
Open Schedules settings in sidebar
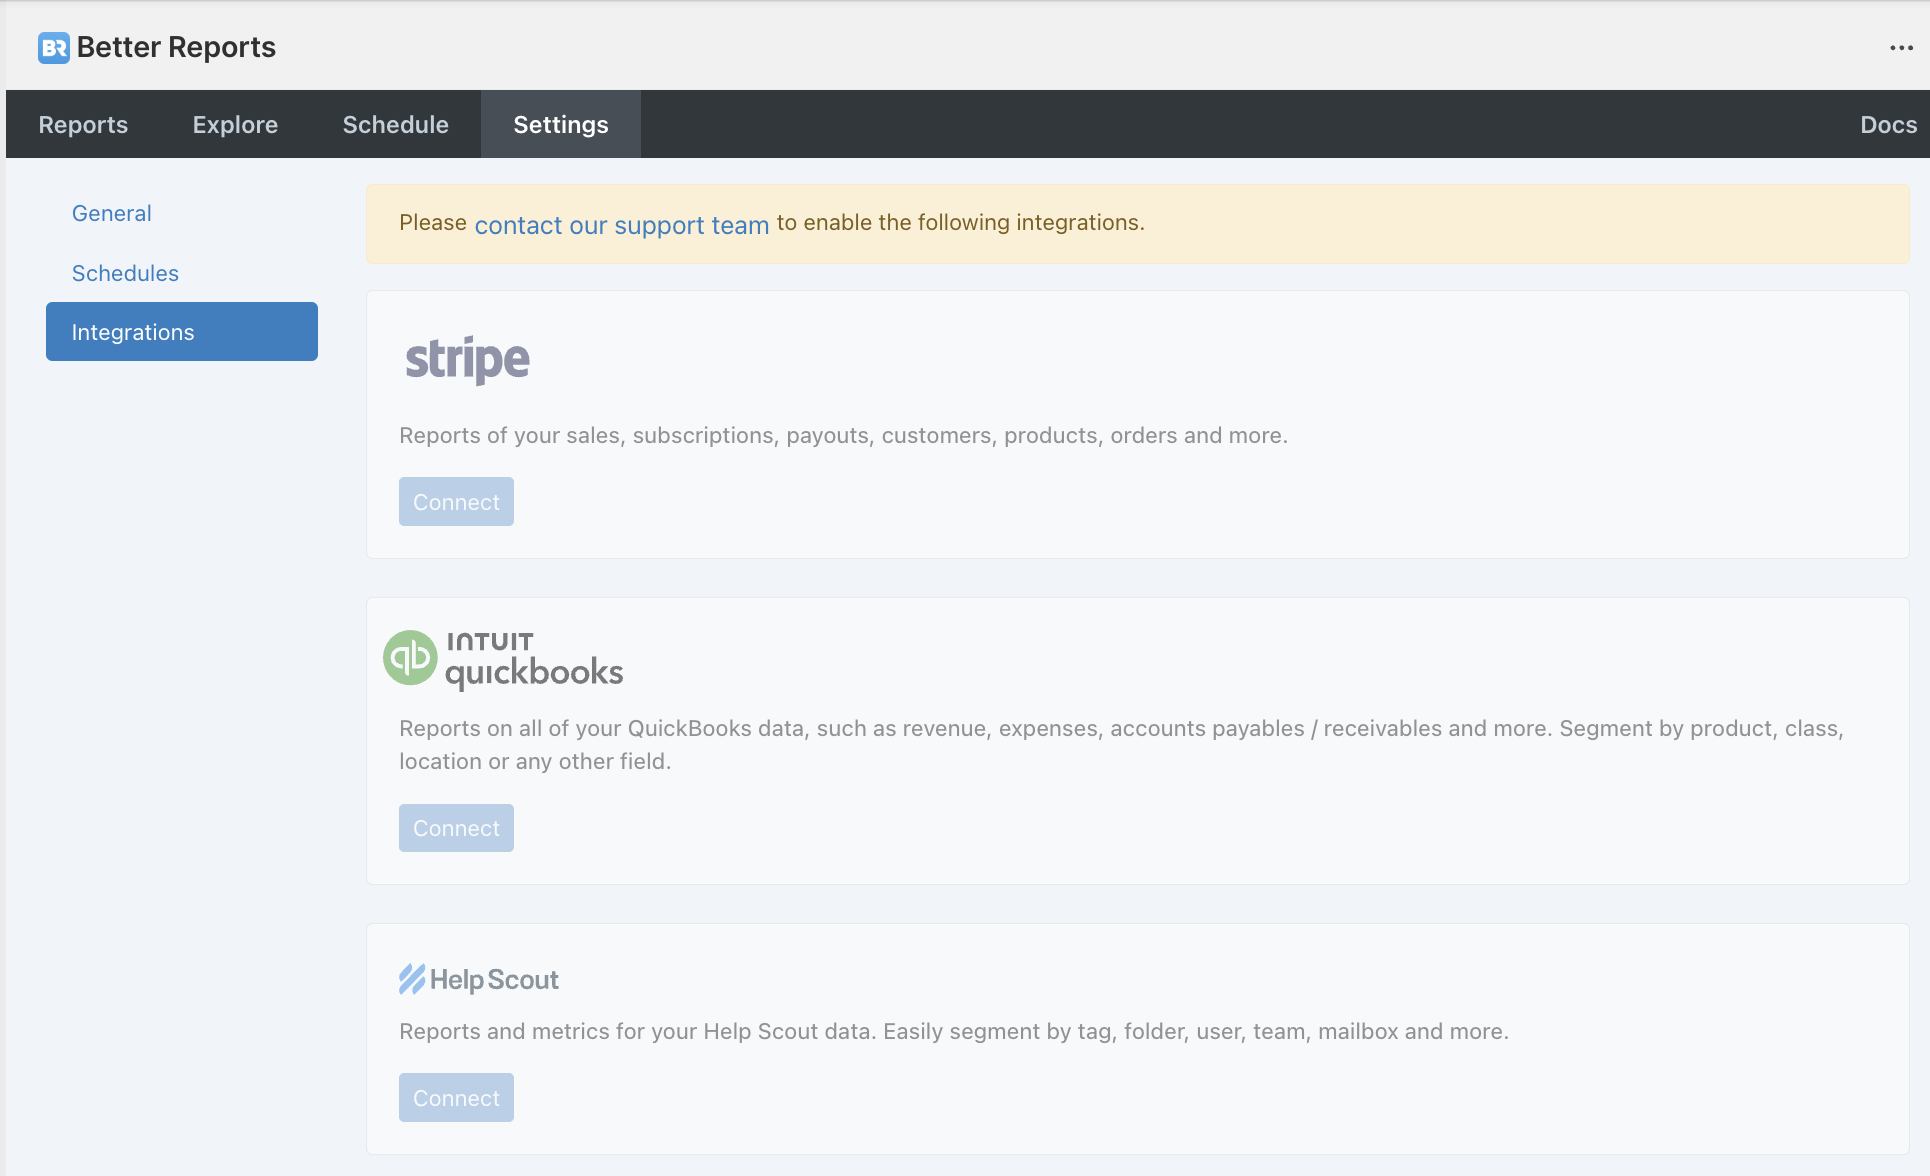(x=125, y=273)
